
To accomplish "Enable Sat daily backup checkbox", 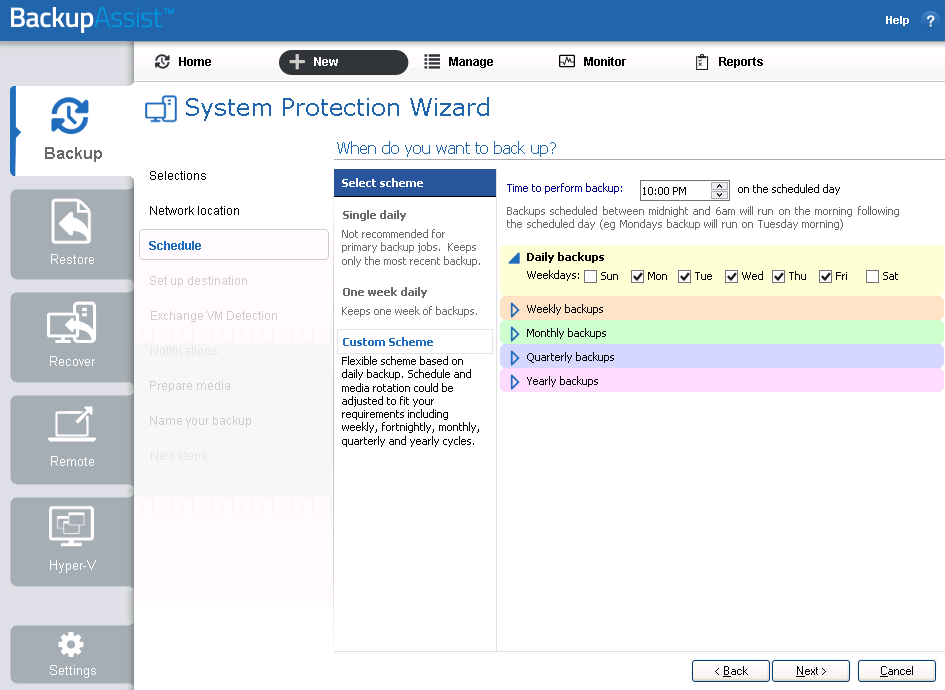I will (872, 276).
